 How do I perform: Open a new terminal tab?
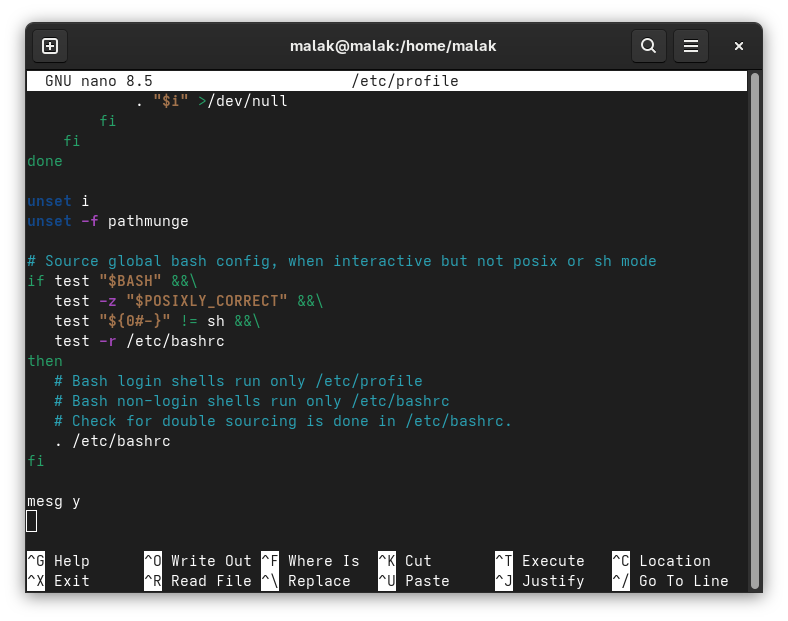(50, 46)
